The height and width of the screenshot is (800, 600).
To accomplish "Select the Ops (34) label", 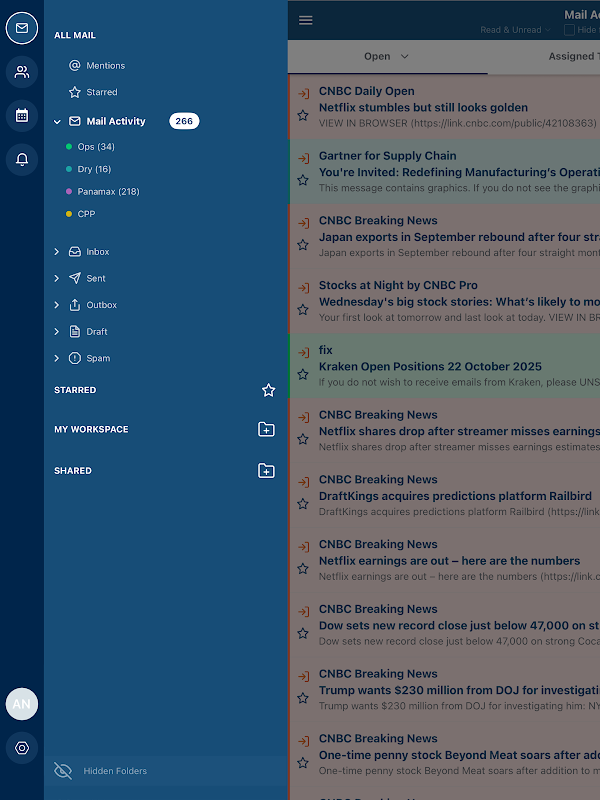I will coord(96,147).
